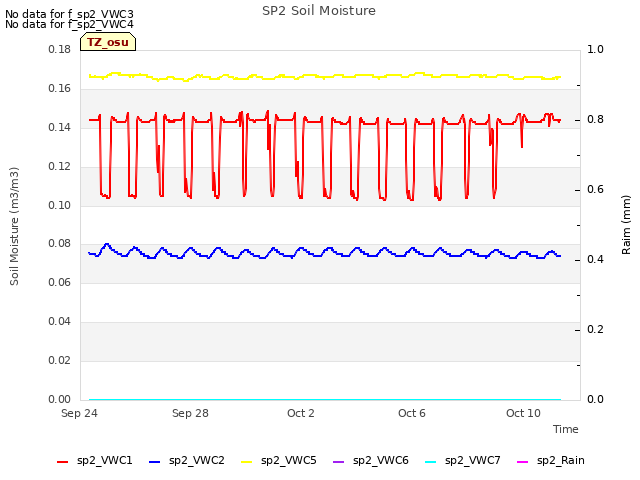This screenshot has width=640, height=480.
Task: Click the 0.6 right axis tick label
Action: [595, 190]
